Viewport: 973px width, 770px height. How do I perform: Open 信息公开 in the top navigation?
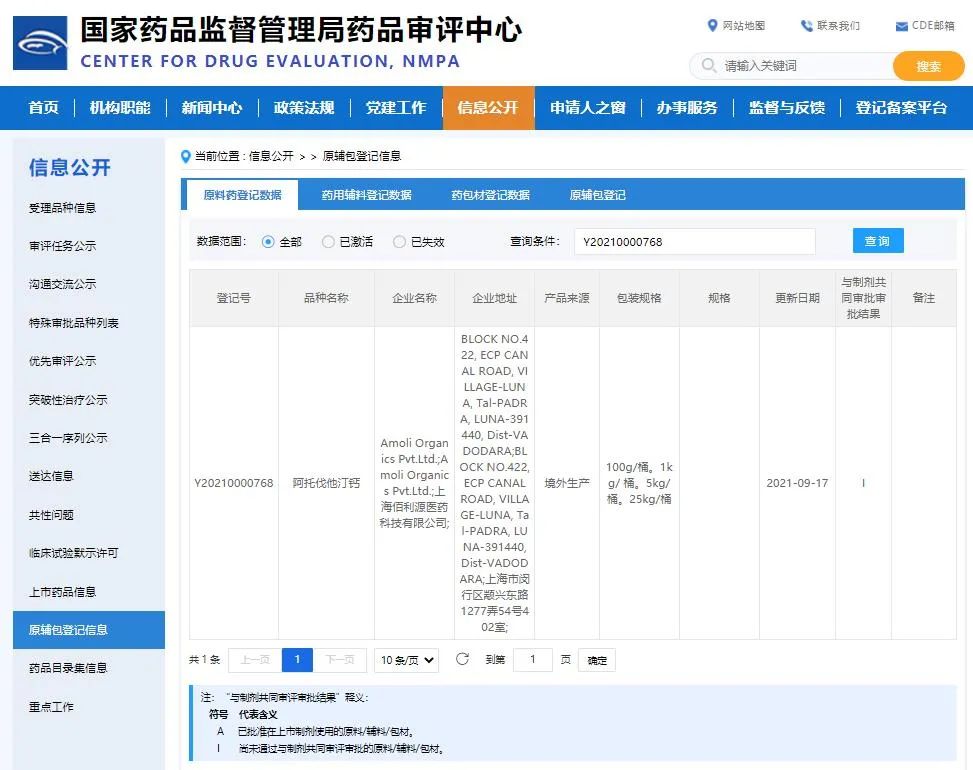tap(487, 108)
